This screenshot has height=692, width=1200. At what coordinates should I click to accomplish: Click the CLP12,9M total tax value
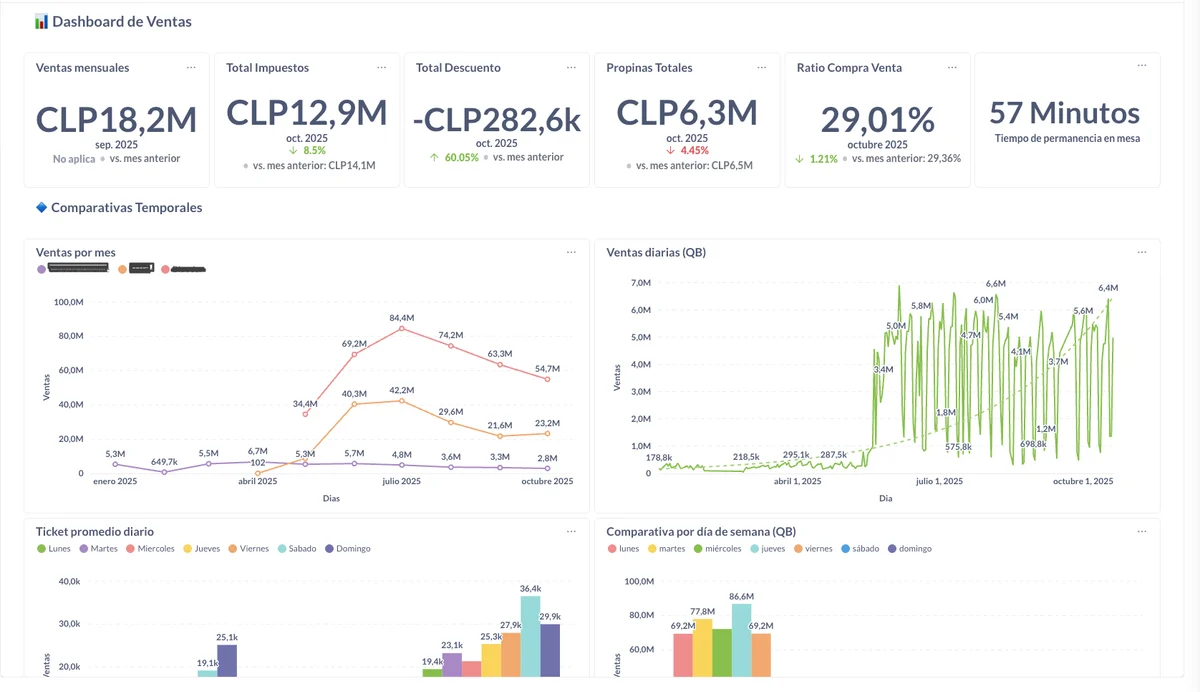pyautogui.click(x=307, y=112)
